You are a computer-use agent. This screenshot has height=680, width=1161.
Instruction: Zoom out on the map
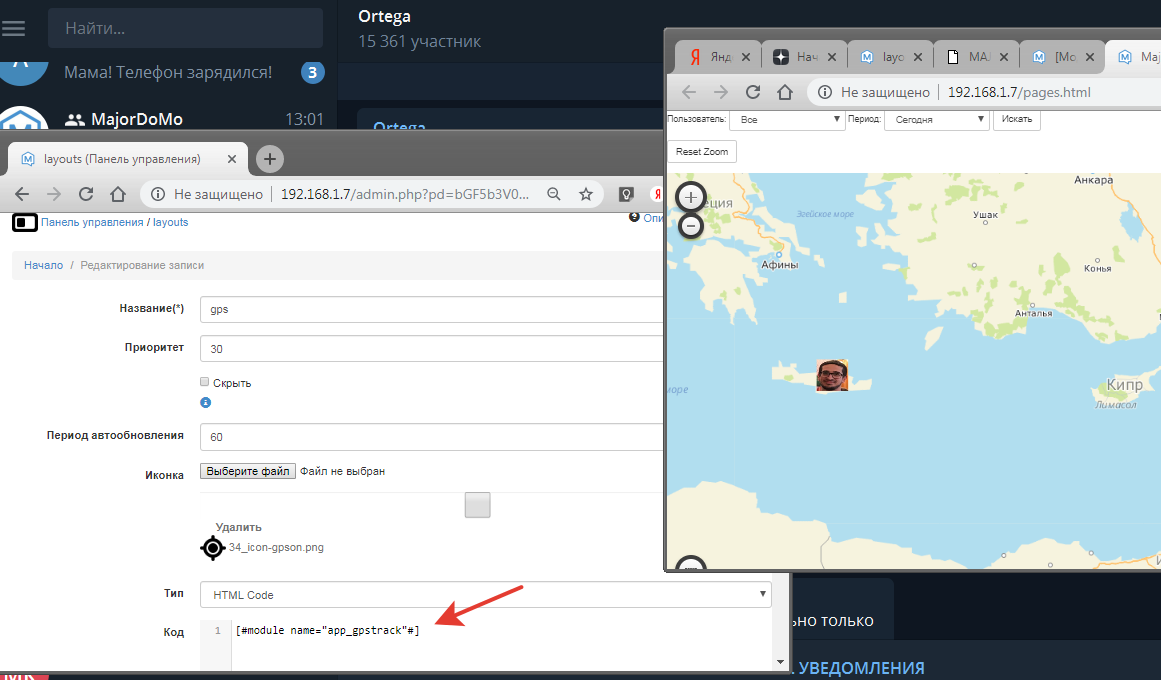690,226
